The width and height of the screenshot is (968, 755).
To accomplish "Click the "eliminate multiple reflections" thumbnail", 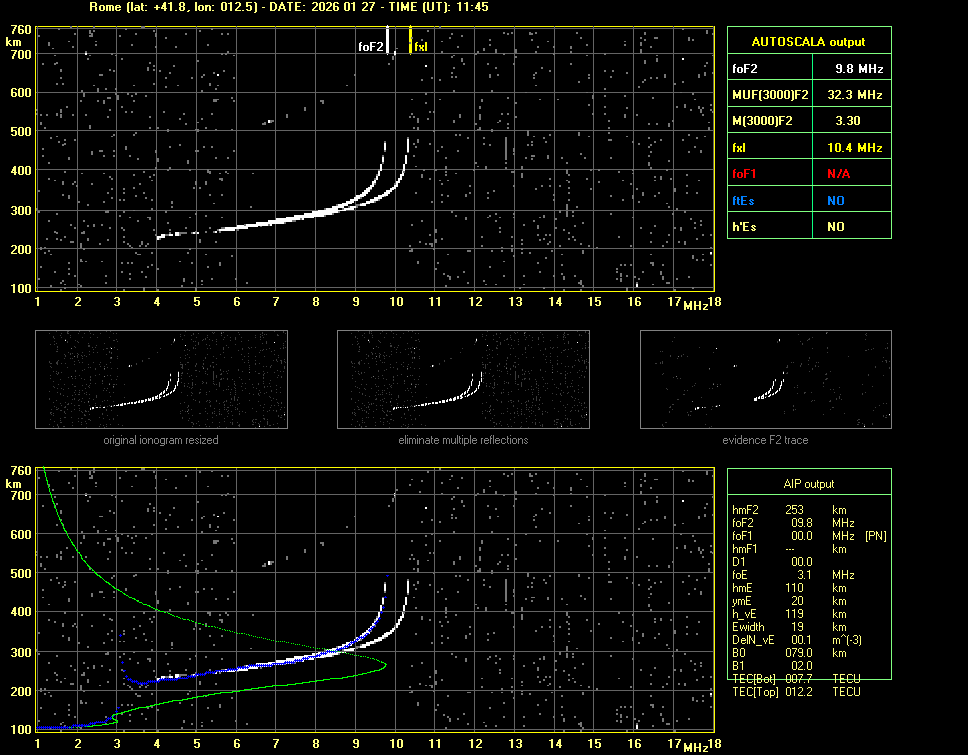I will [x=463, y=380].
